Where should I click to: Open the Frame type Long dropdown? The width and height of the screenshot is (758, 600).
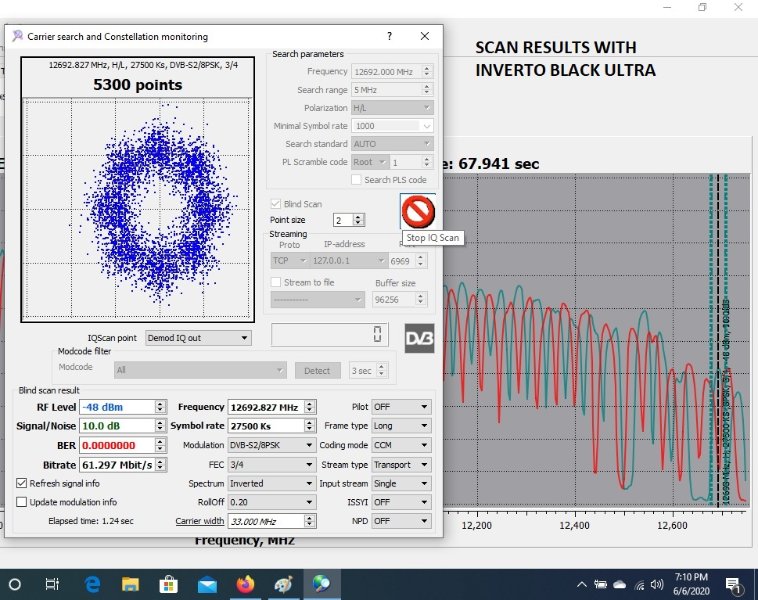(x=401, y=426)
